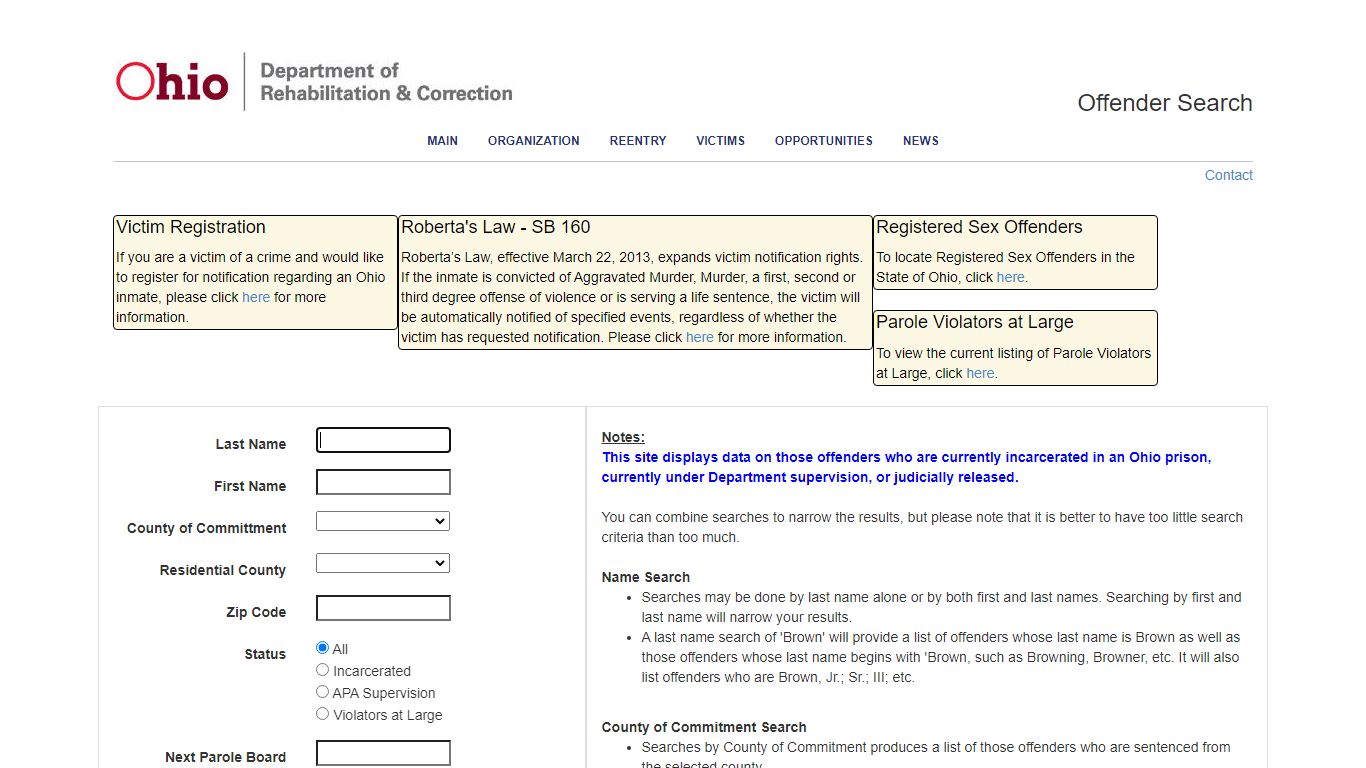Click 'here' link in Victim Registration box
Image resolution: width=1366 pixels, height=768 pixels.
(x=256, y=297)
